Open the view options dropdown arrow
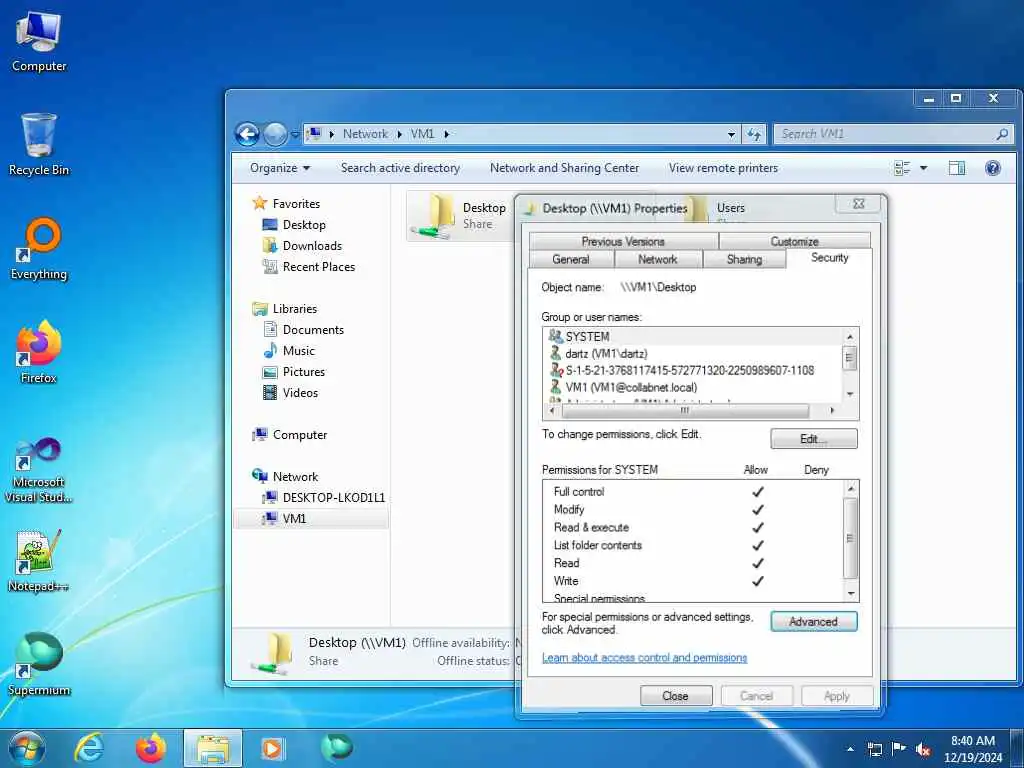The width and height of the screenshot is (1024, 768). pyautogui.click(x=923, y=168)
